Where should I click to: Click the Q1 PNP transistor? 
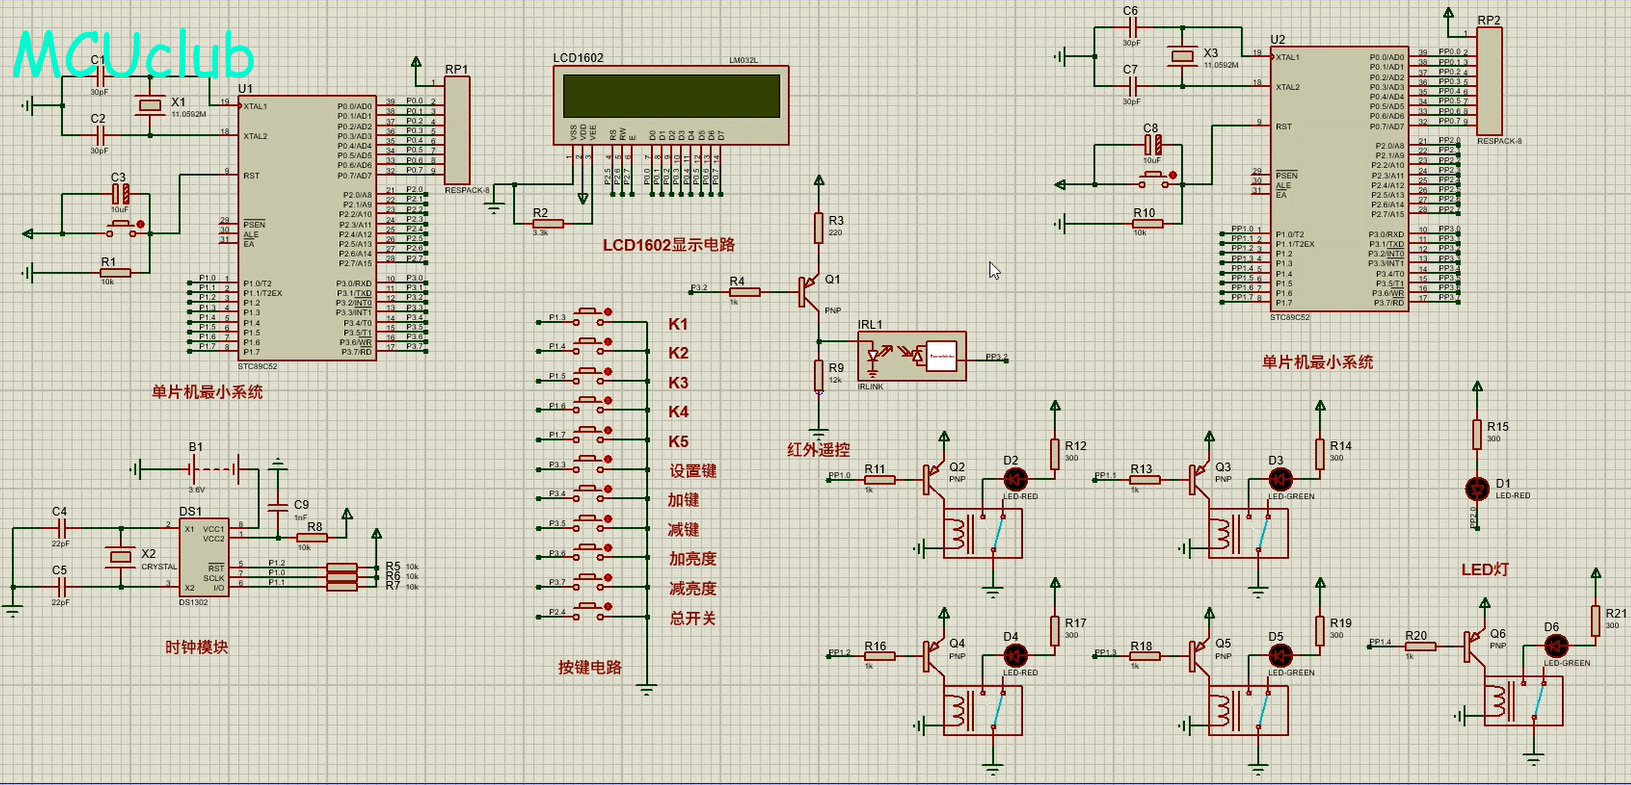808,291
